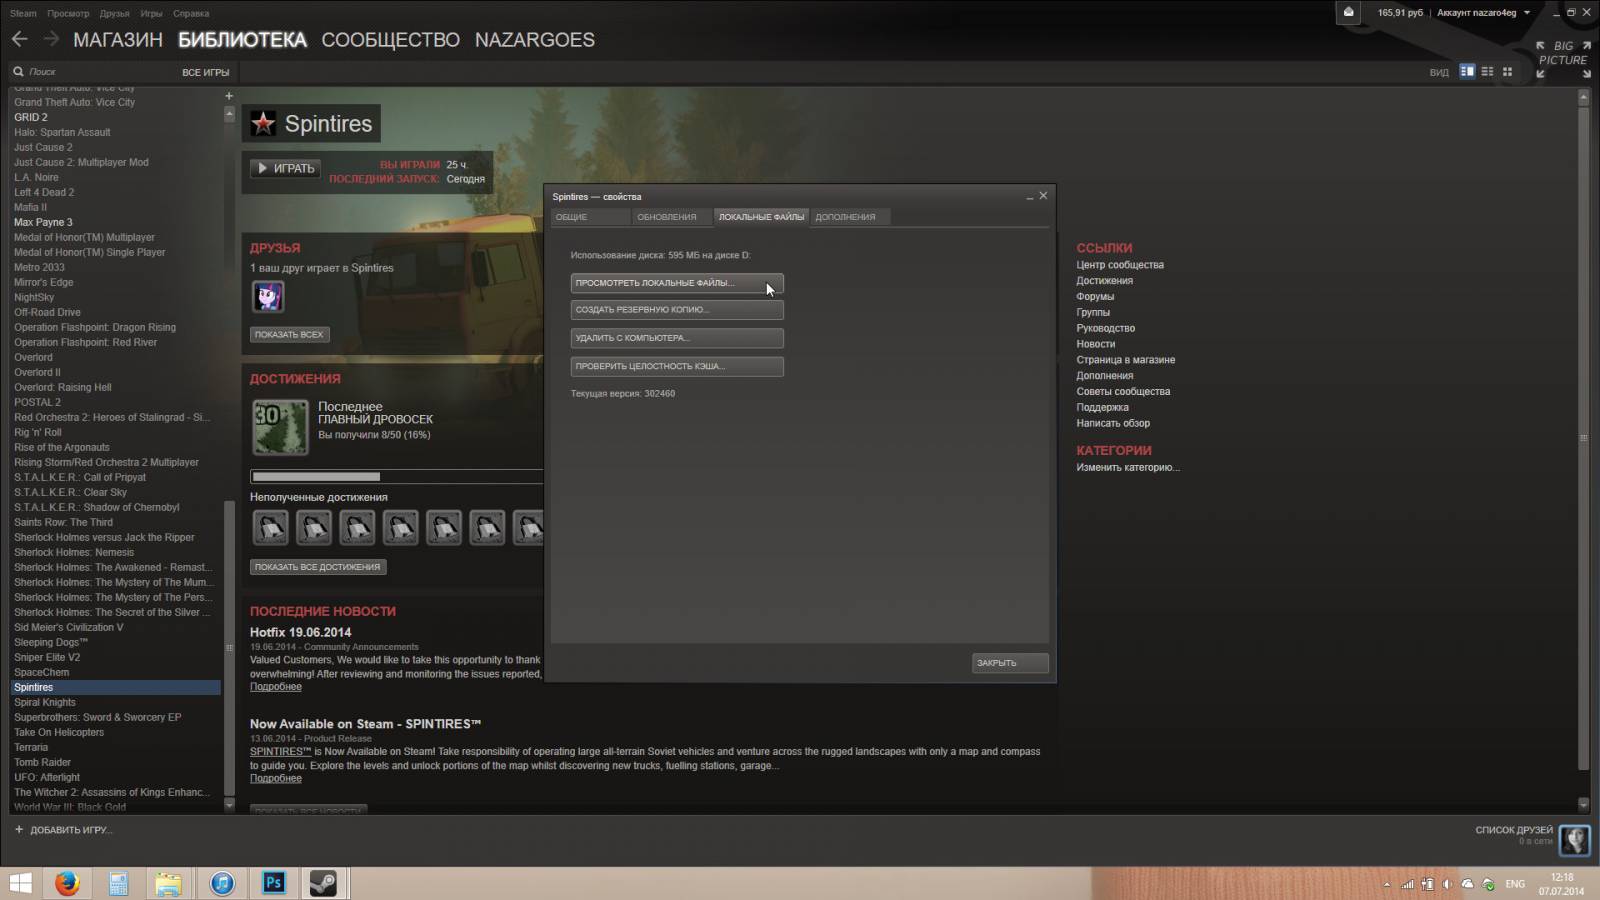The width and height of the screenshot is (1600, 900).
Task: Open the Windows Start button
Action: coord(20,883)
